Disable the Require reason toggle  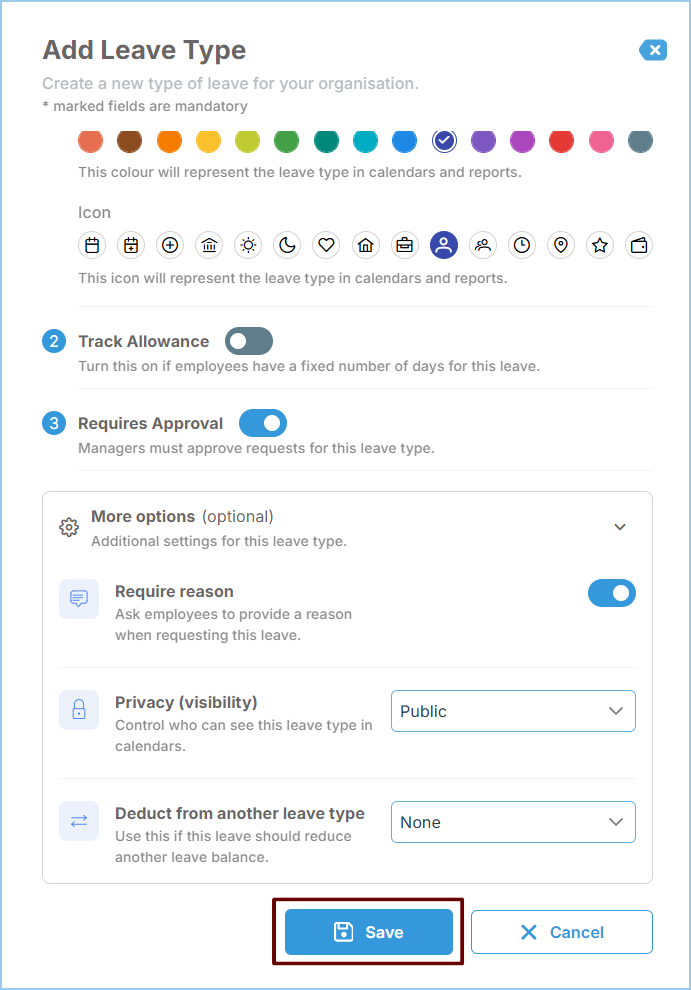click(x=612, y=593)
